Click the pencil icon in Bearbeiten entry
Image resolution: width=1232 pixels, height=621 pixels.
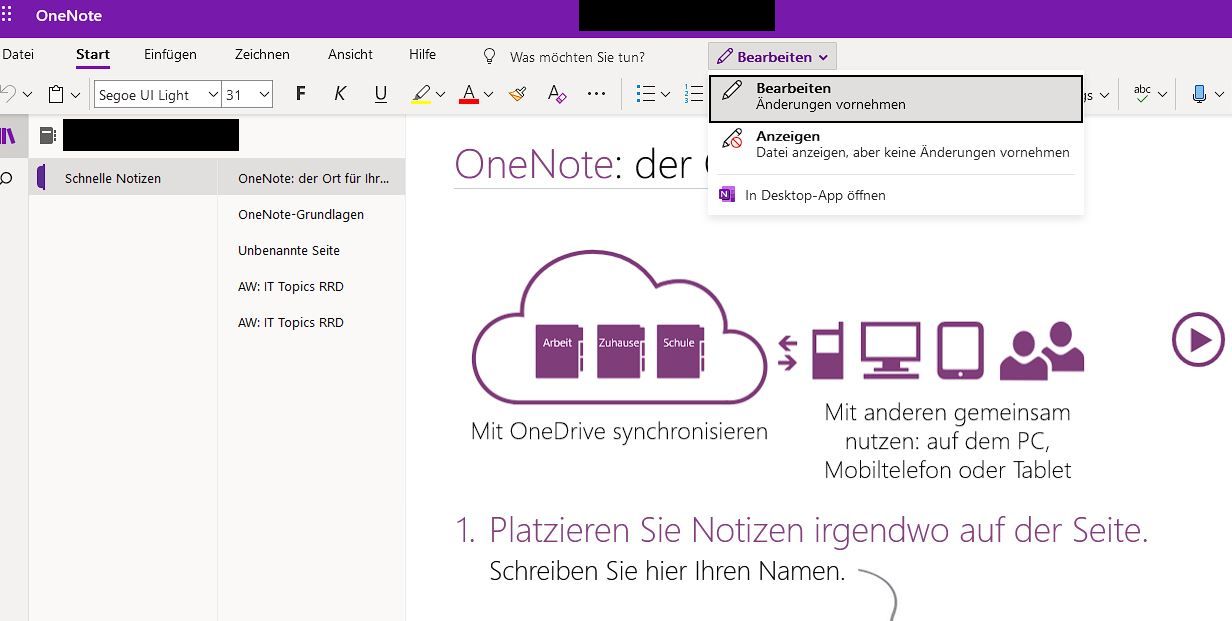coord(733,92)
